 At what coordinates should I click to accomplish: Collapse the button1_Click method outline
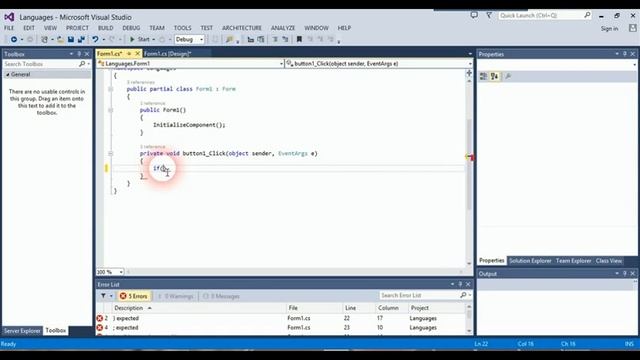click(111, 154)
